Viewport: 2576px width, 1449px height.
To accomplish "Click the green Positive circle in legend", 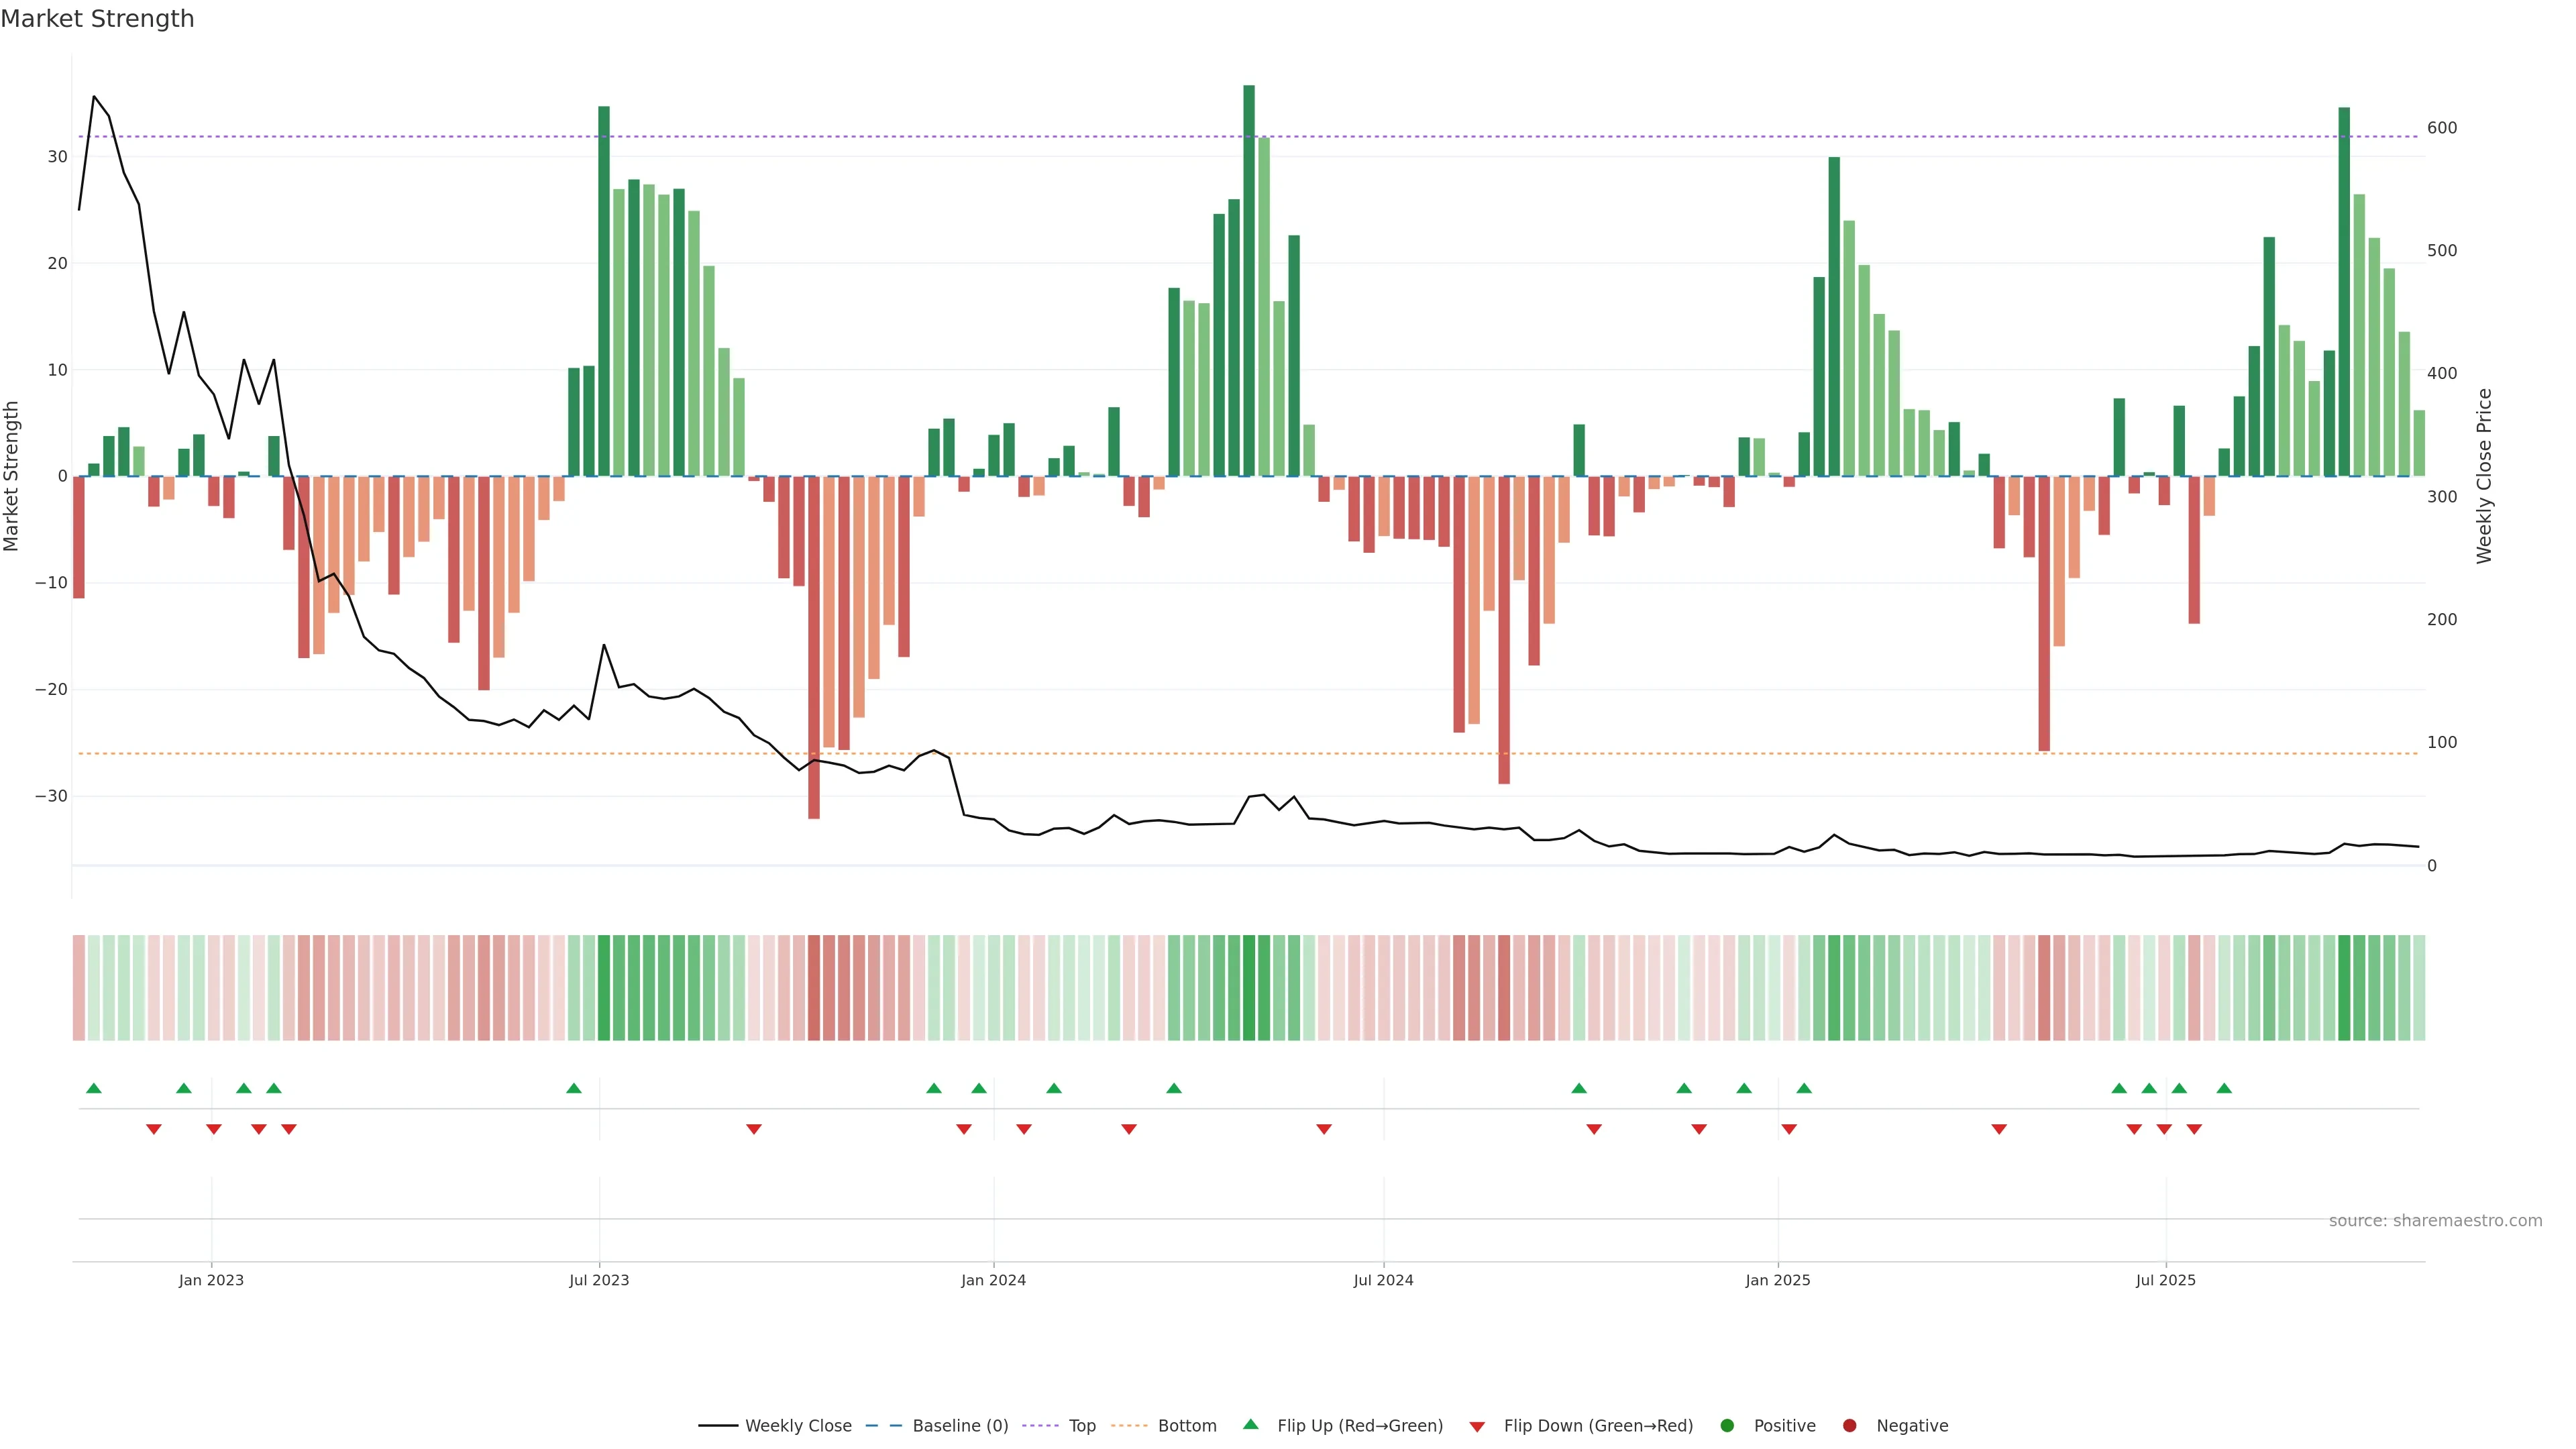I will pyautogui.click(x=1727, y=1425).
